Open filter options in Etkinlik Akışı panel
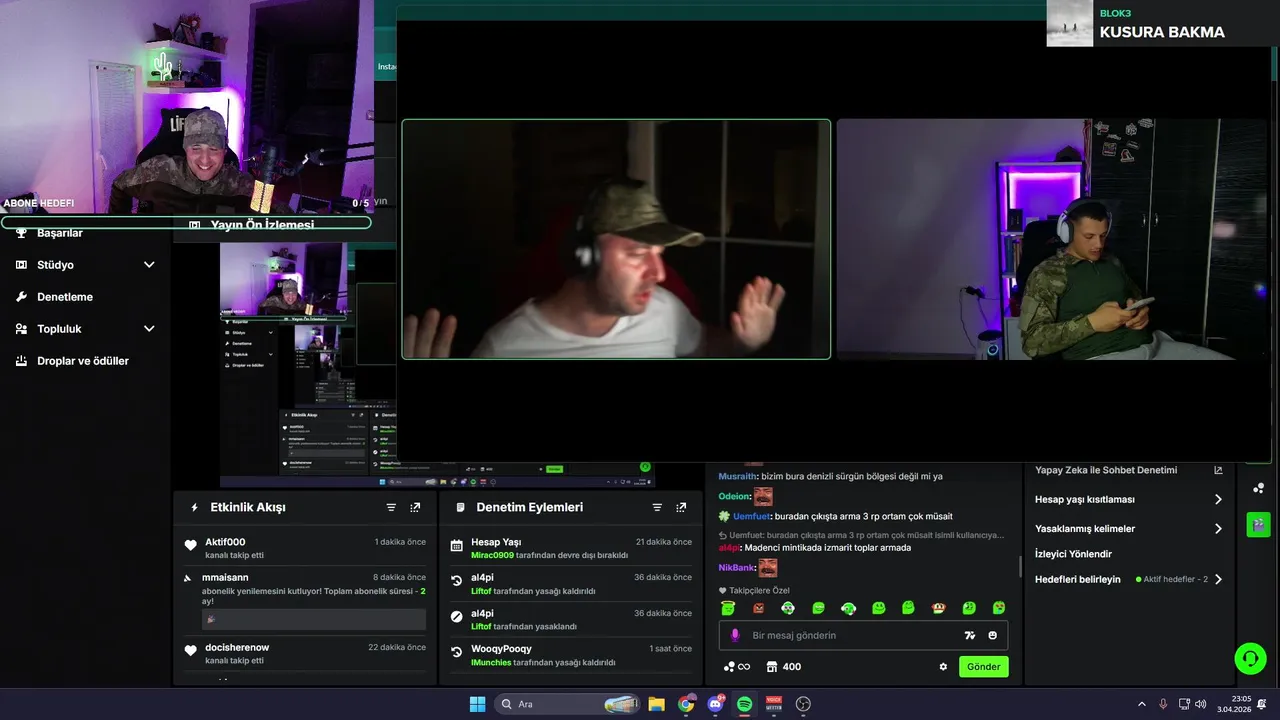 391,507
